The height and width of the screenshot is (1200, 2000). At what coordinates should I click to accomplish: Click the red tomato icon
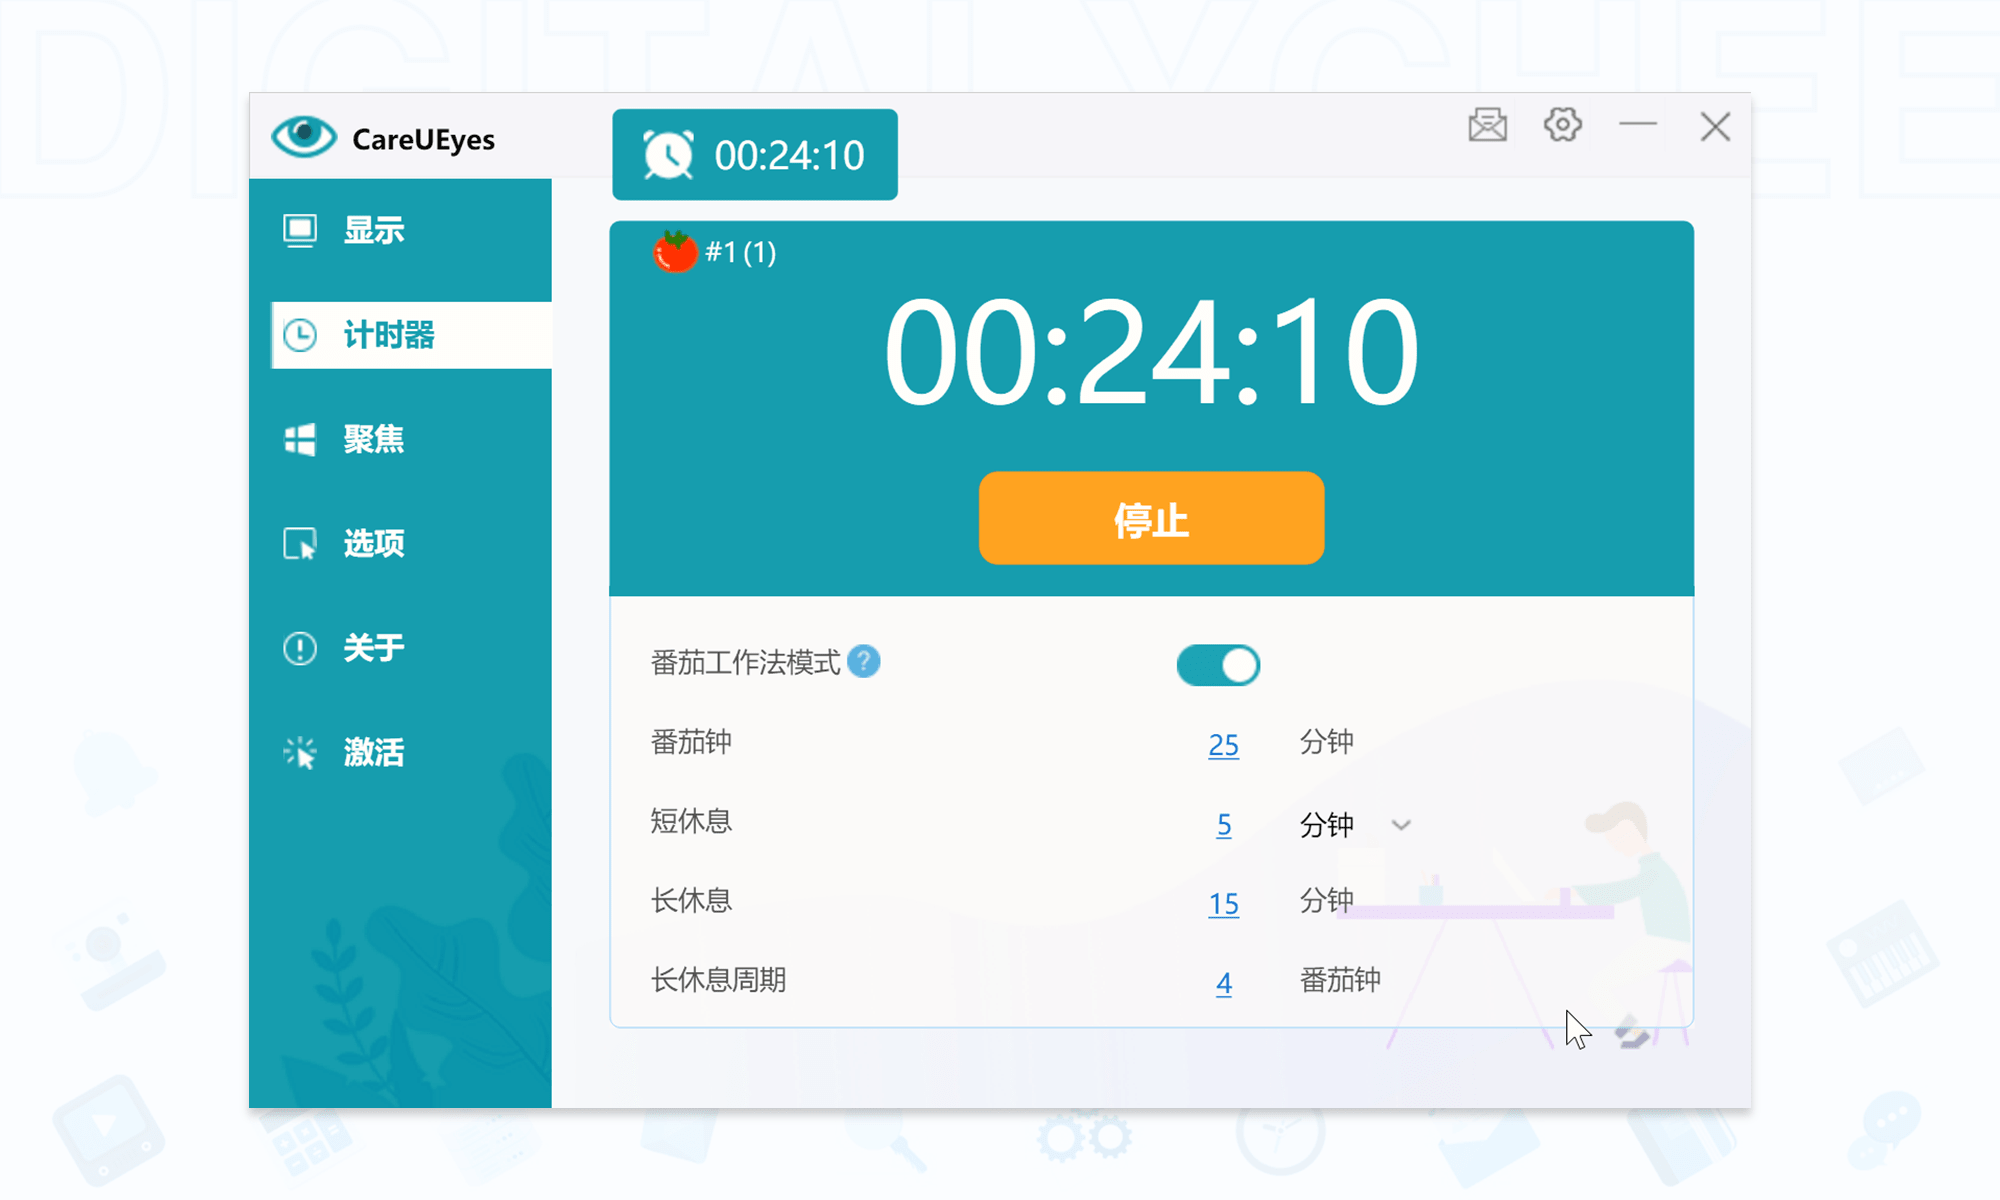pyautogui.click(x=675, y=252)
